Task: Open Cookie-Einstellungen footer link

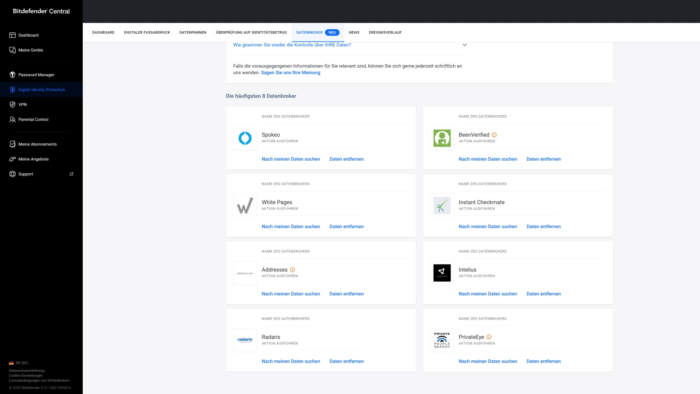Action: [x=26, y=376]
